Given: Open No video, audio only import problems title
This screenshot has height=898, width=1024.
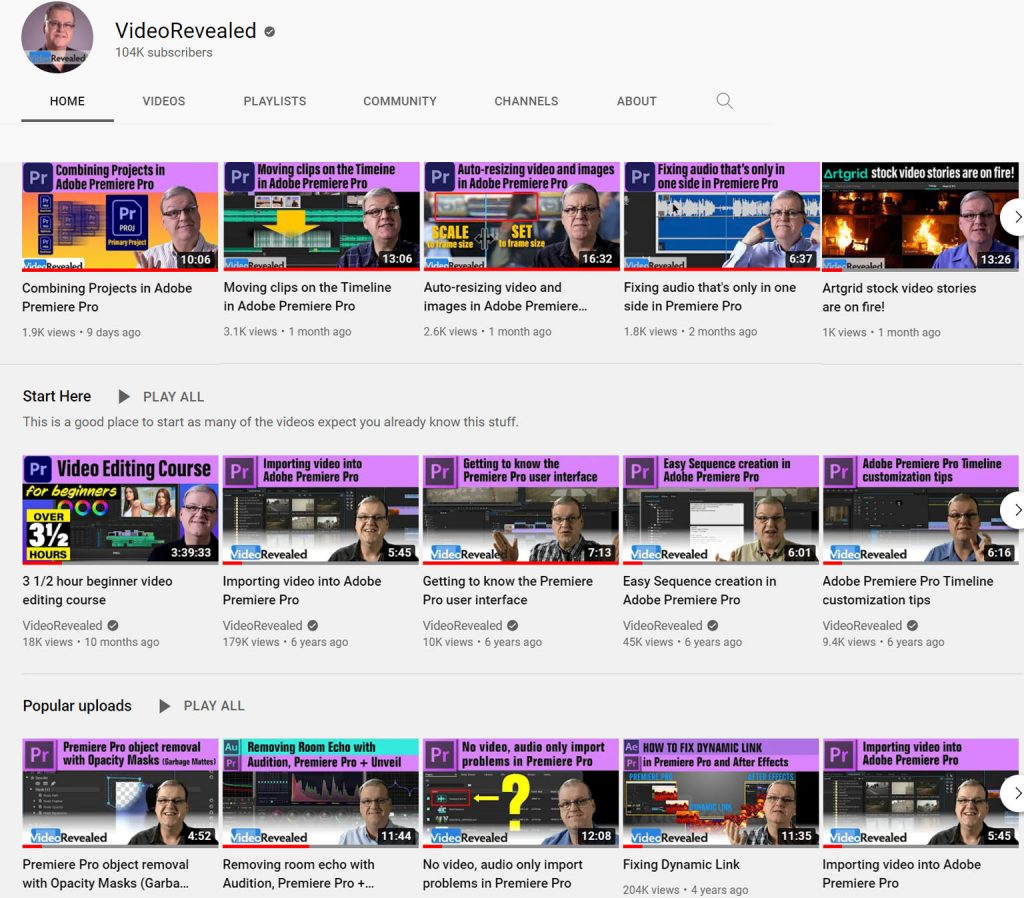Looking at the screenshot, I should 502,874.
